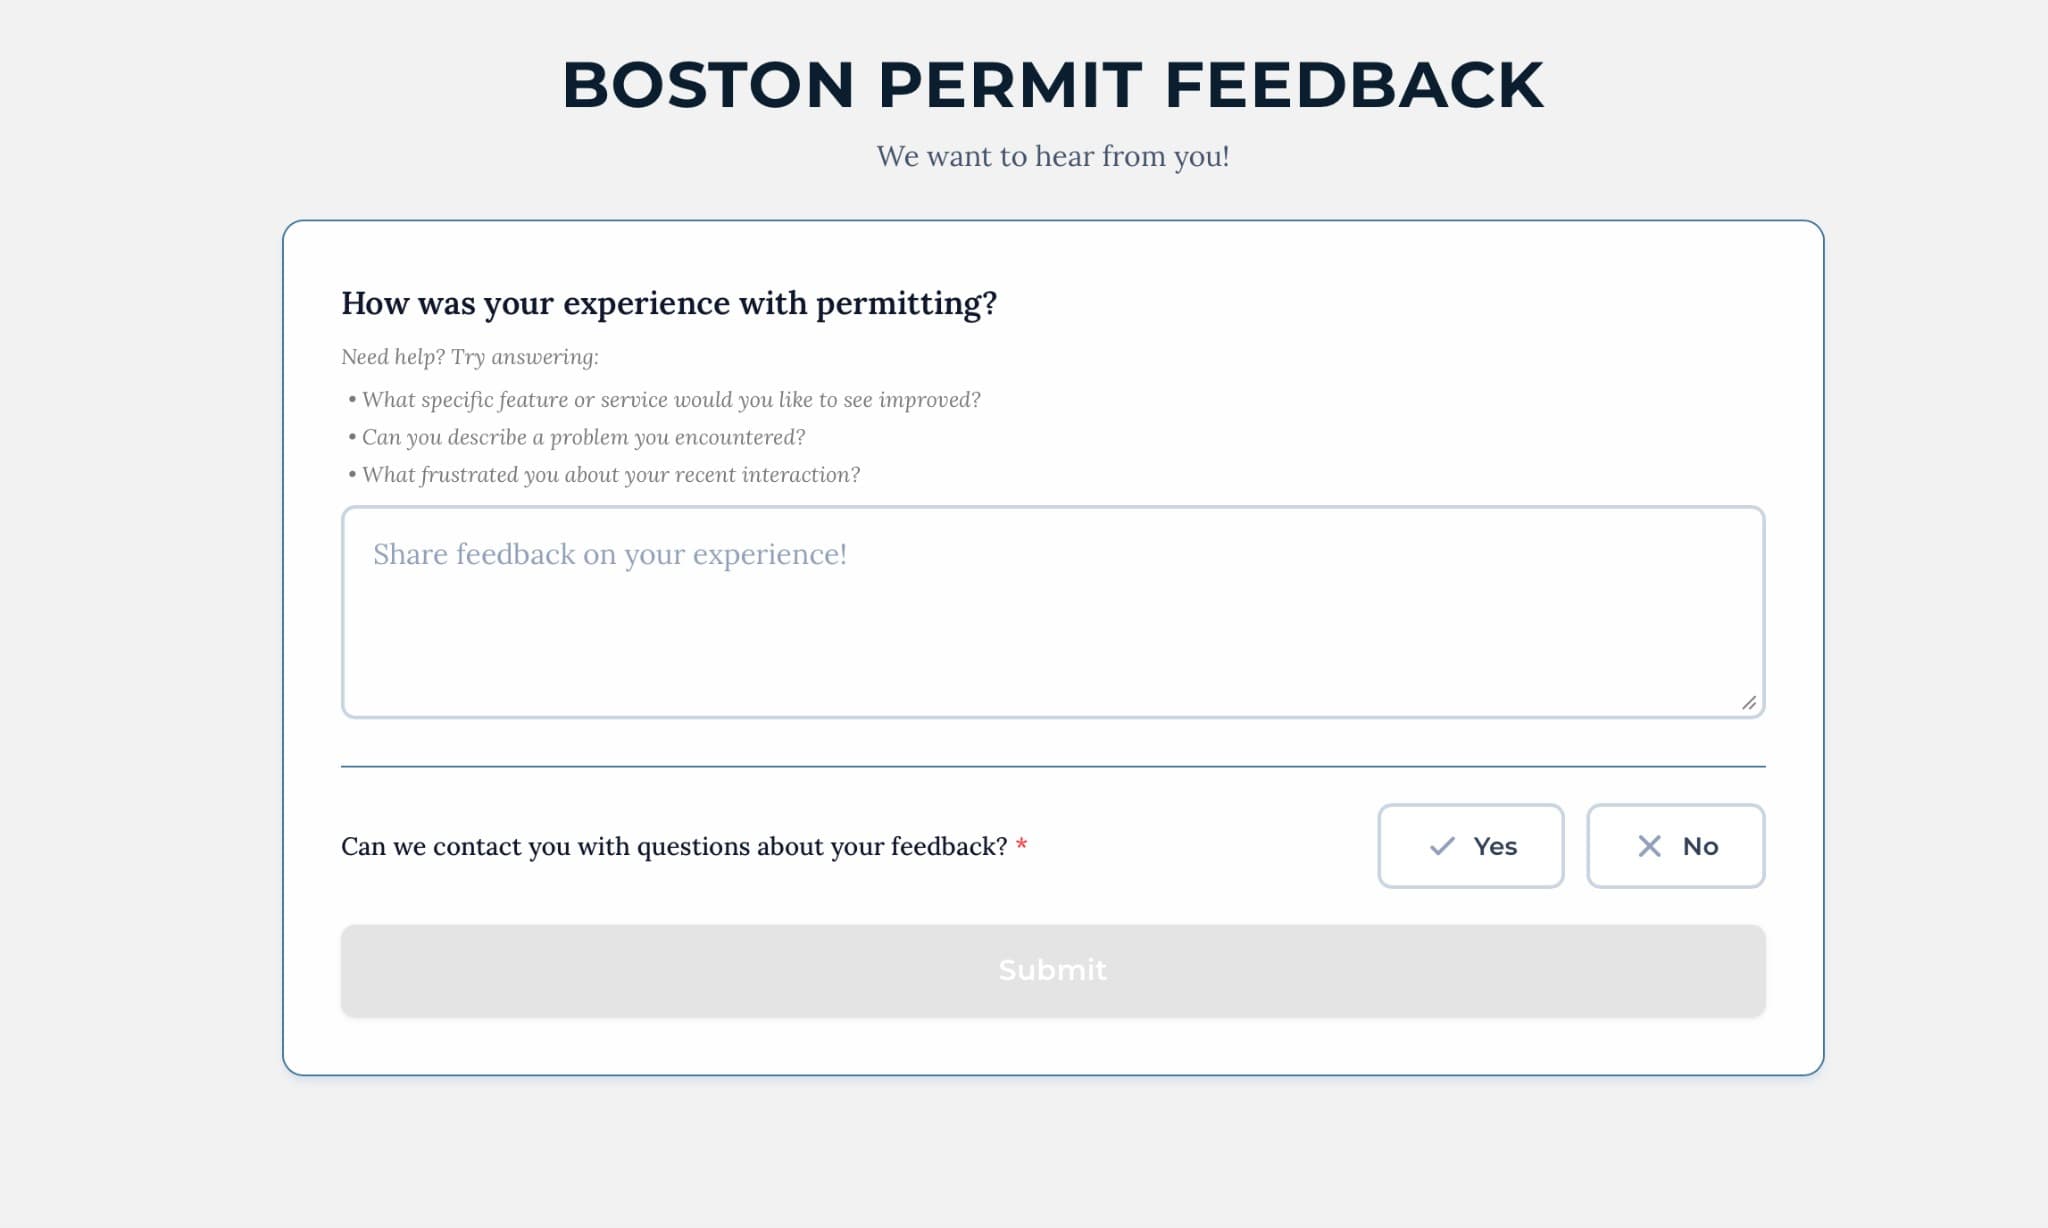Click the horizontal divider above contact question
2048x1228 pixels.
tap(1051, 767)
